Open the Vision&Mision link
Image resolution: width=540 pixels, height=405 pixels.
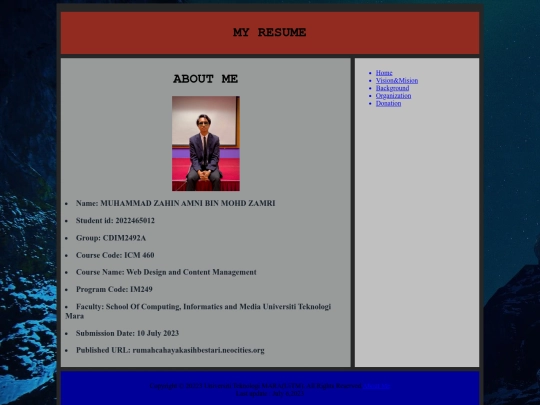(x=397, y=81)
